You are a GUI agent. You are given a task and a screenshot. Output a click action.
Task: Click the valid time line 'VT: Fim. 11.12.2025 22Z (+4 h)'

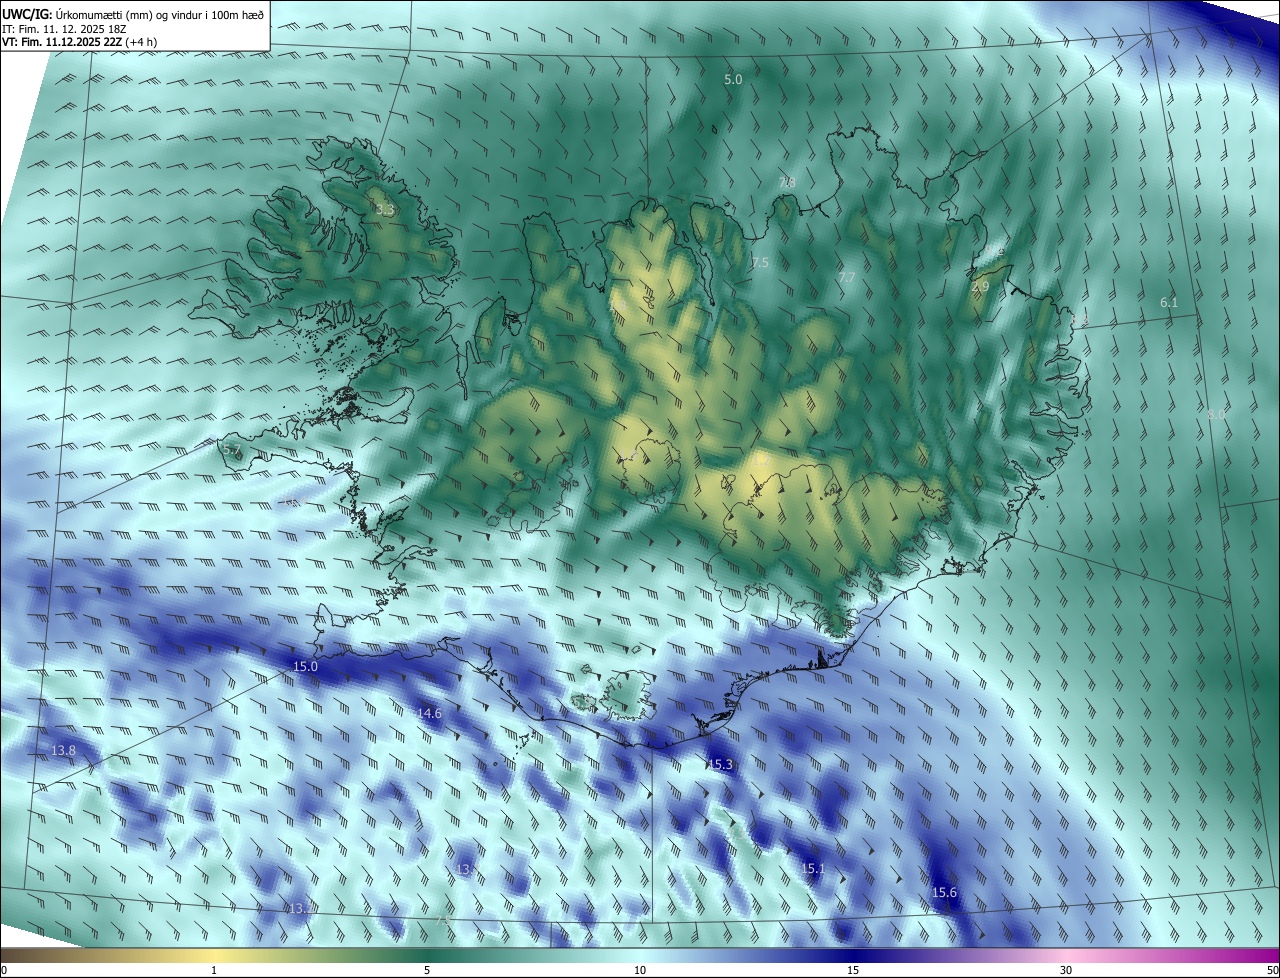point(79,42)
